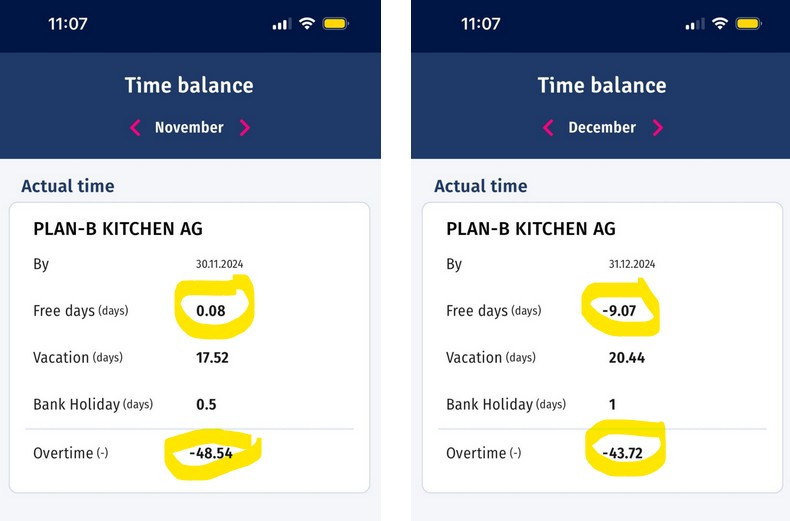Select Overtime value -48.54
This screenshot has width=790, height=521.
(x=211, y=453)
